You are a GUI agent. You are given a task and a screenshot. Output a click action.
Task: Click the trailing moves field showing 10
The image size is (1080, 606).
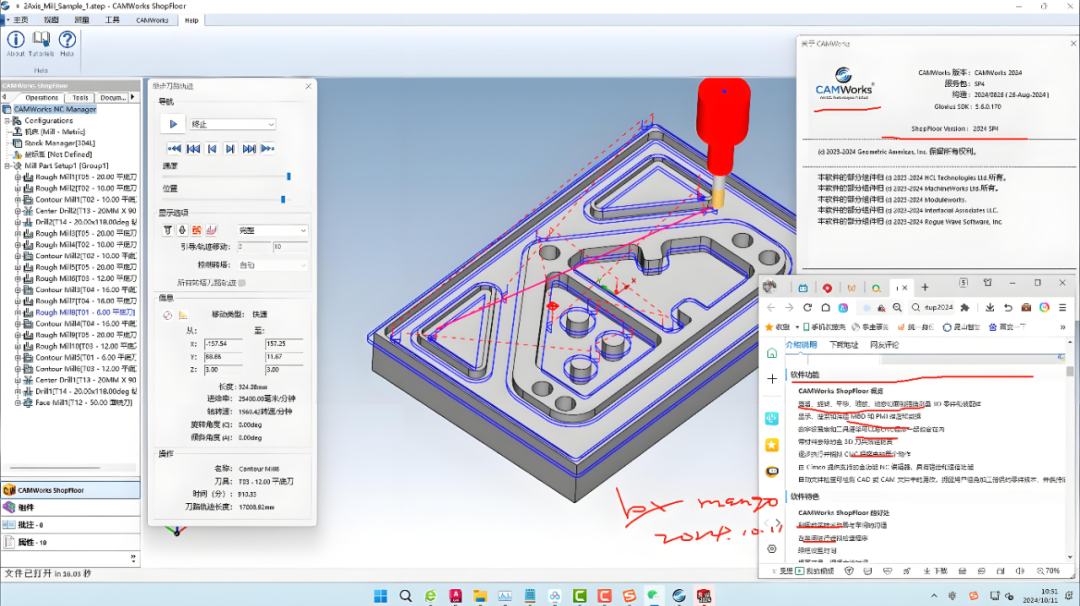290,247
